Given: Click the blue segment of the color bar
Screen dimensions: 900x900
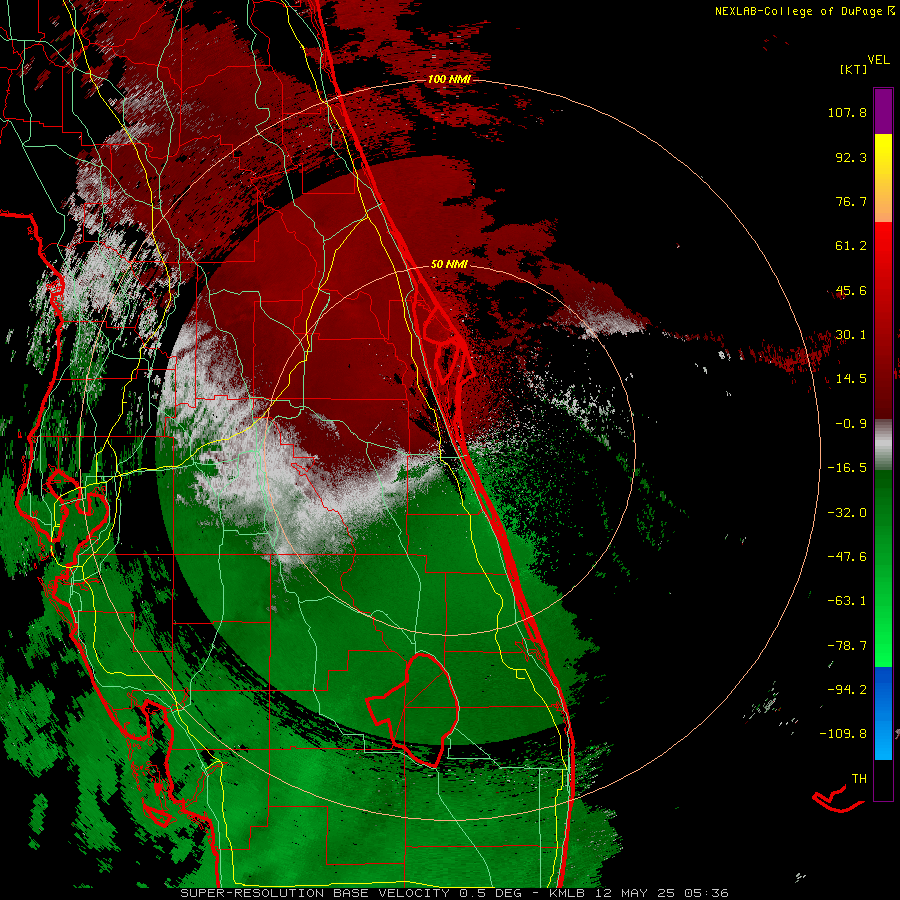Looking at the screenshot, I should (883, 713).
